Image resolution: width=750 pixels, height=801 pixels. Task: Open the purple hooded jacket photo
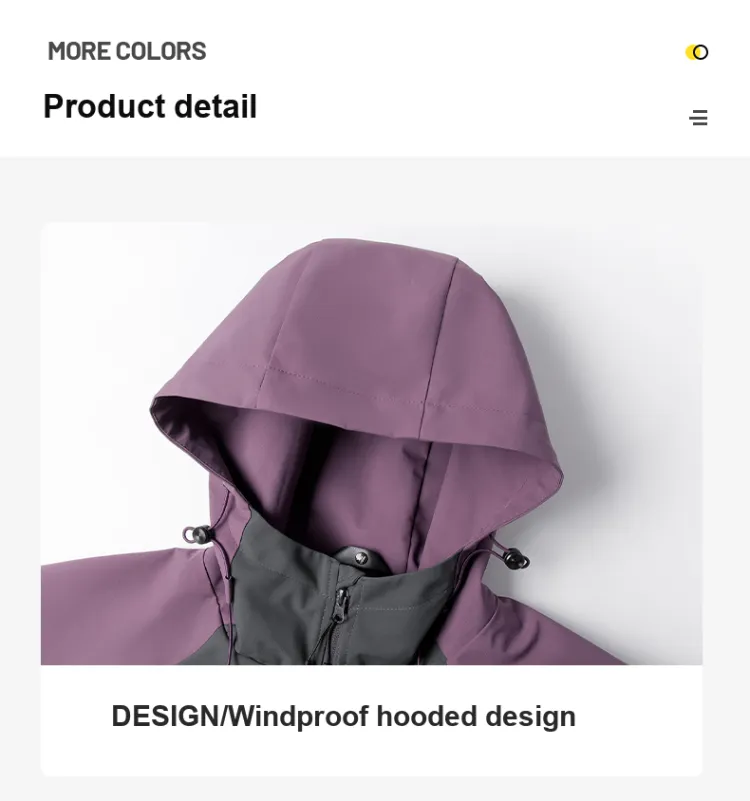coord(371,443)
